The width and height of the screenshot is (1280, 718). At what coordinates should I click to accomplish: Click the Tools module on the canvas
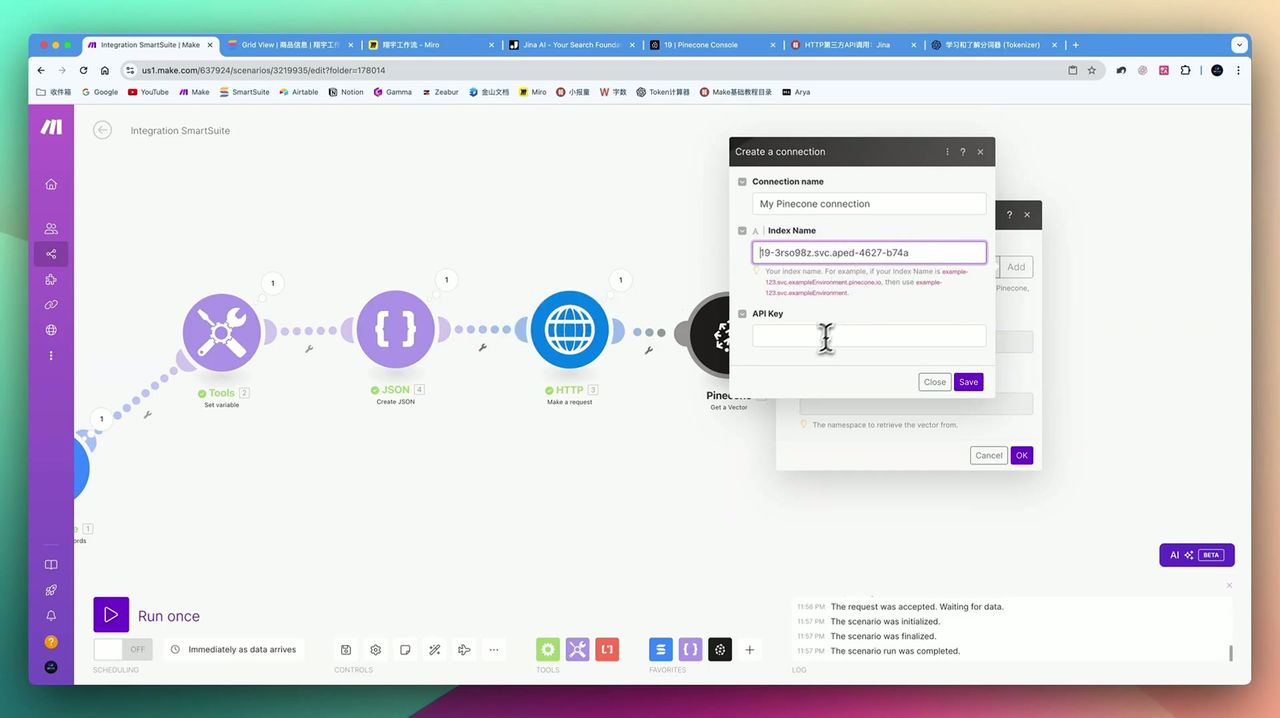click(221, 331)
